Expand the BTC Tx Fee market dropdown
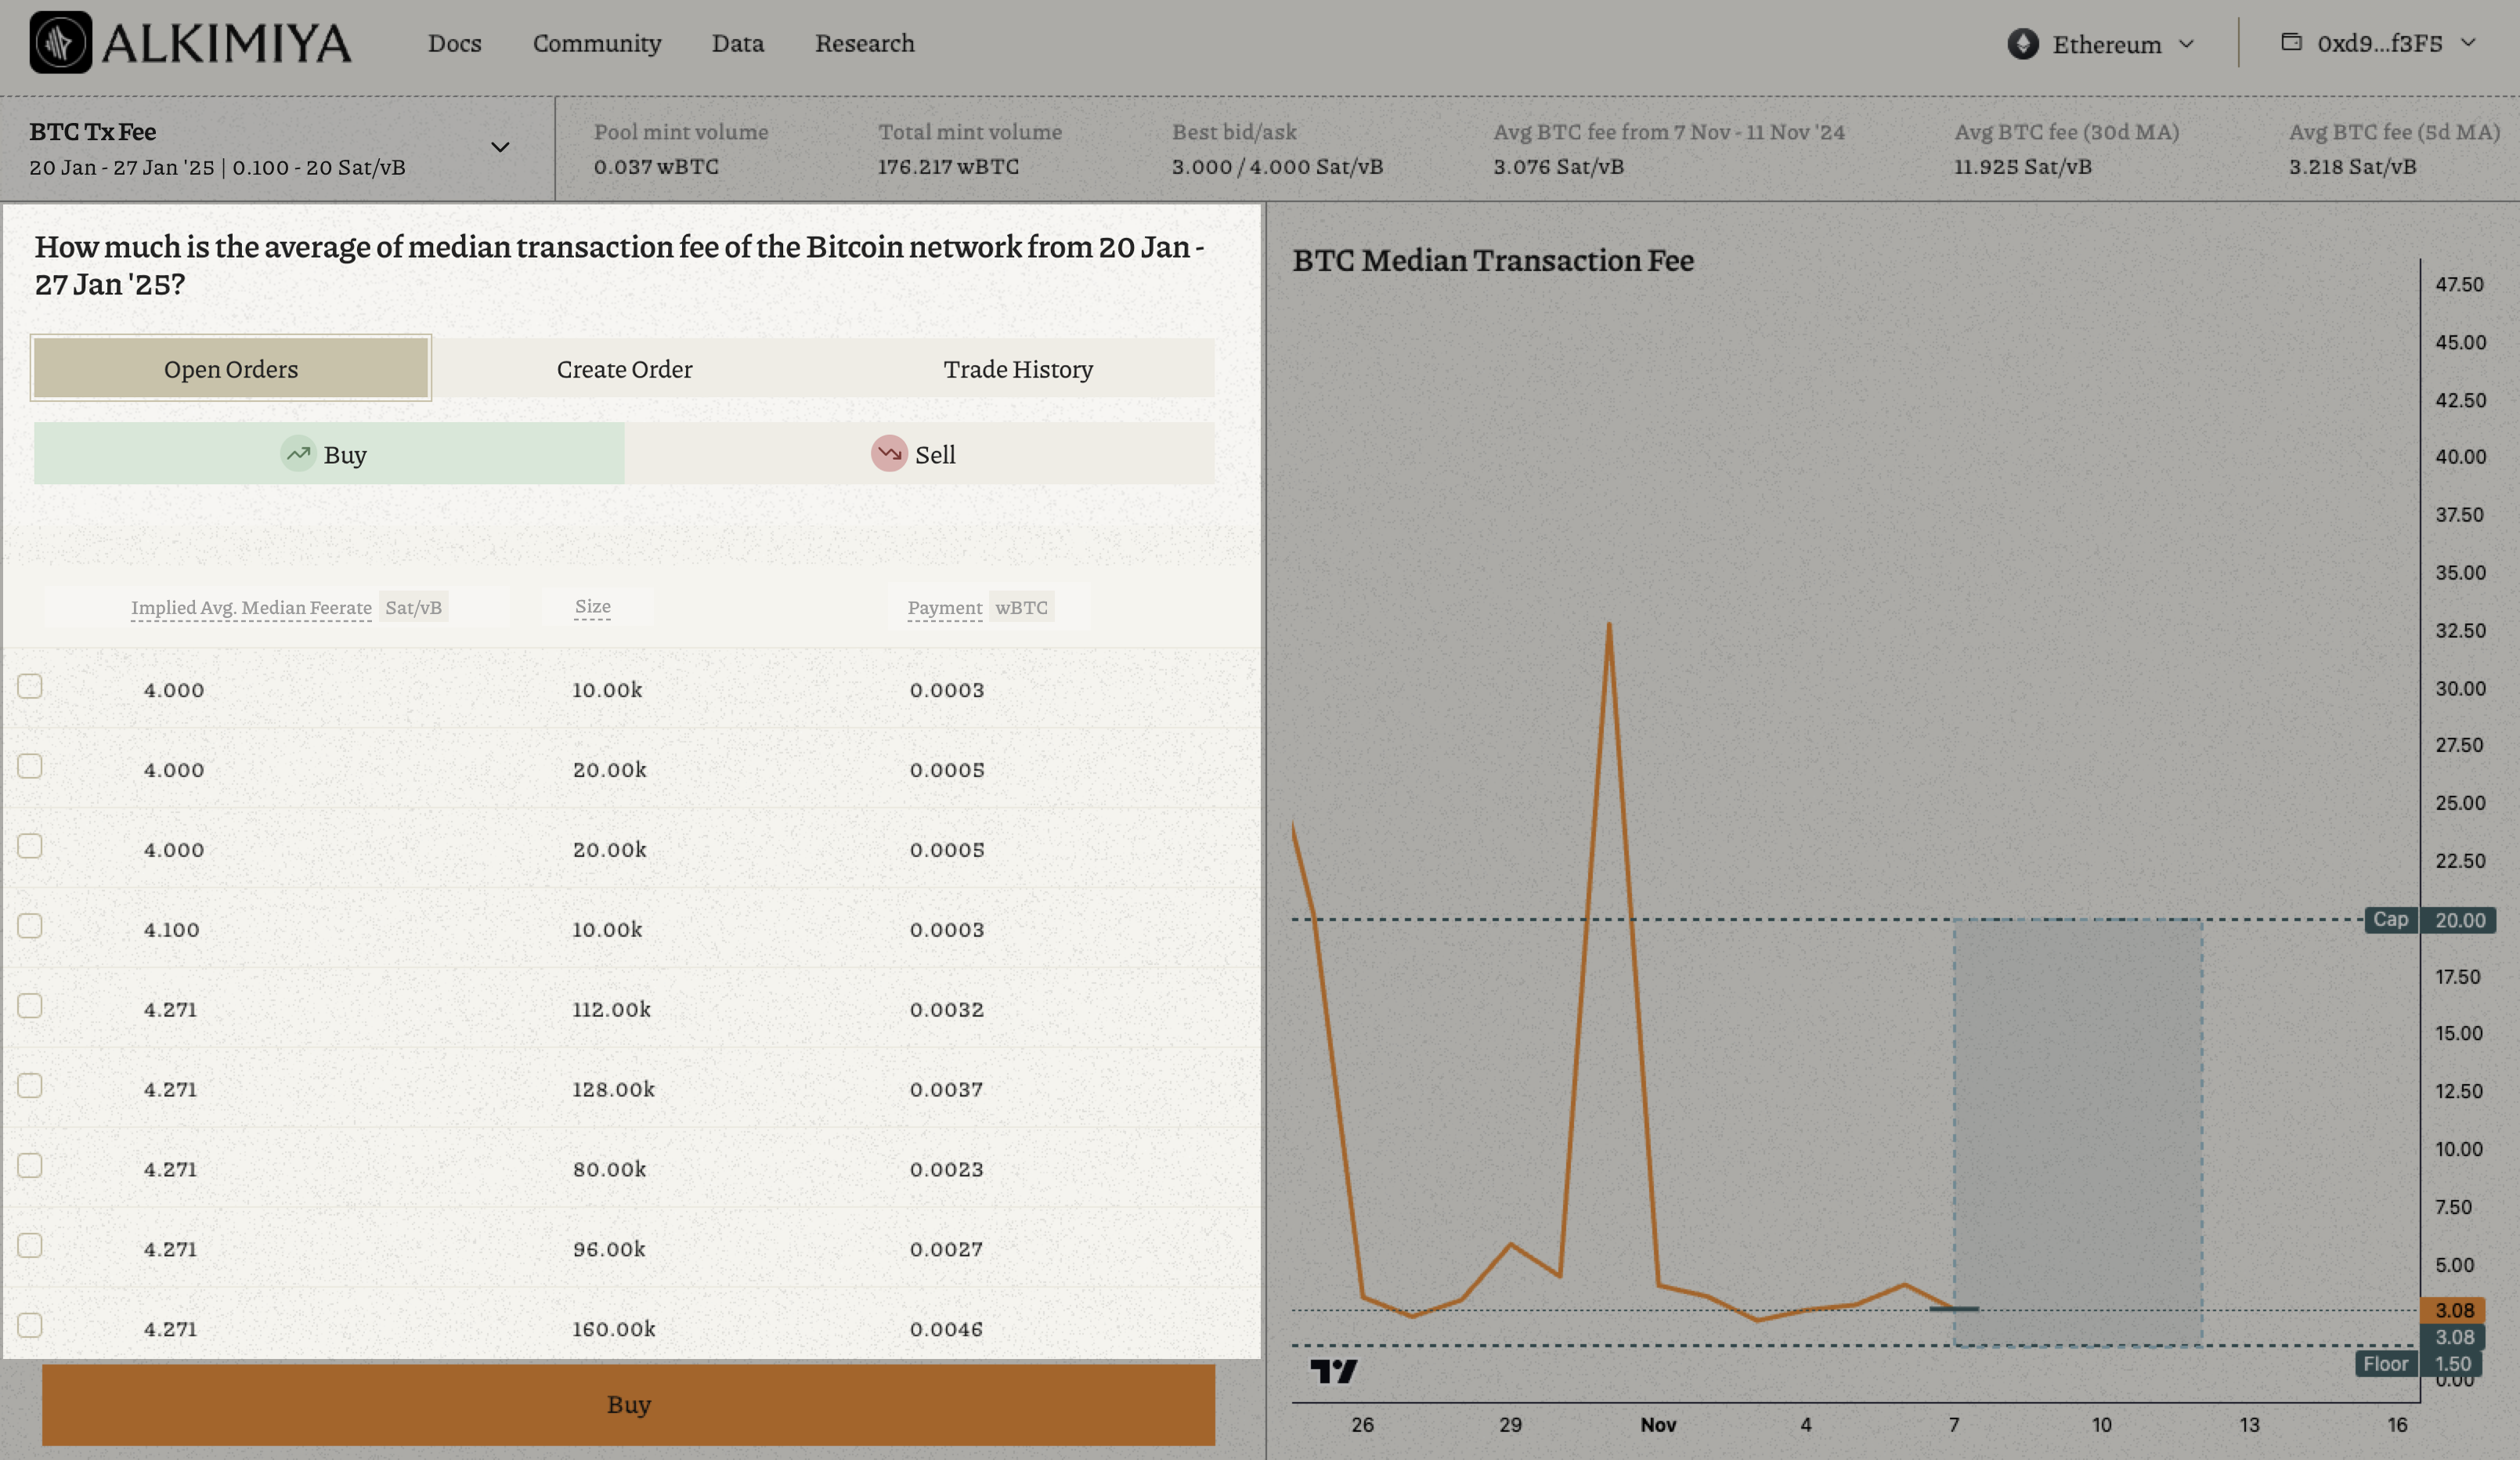The width and height of the screenshot is (2520, 1460). [500, 148]
